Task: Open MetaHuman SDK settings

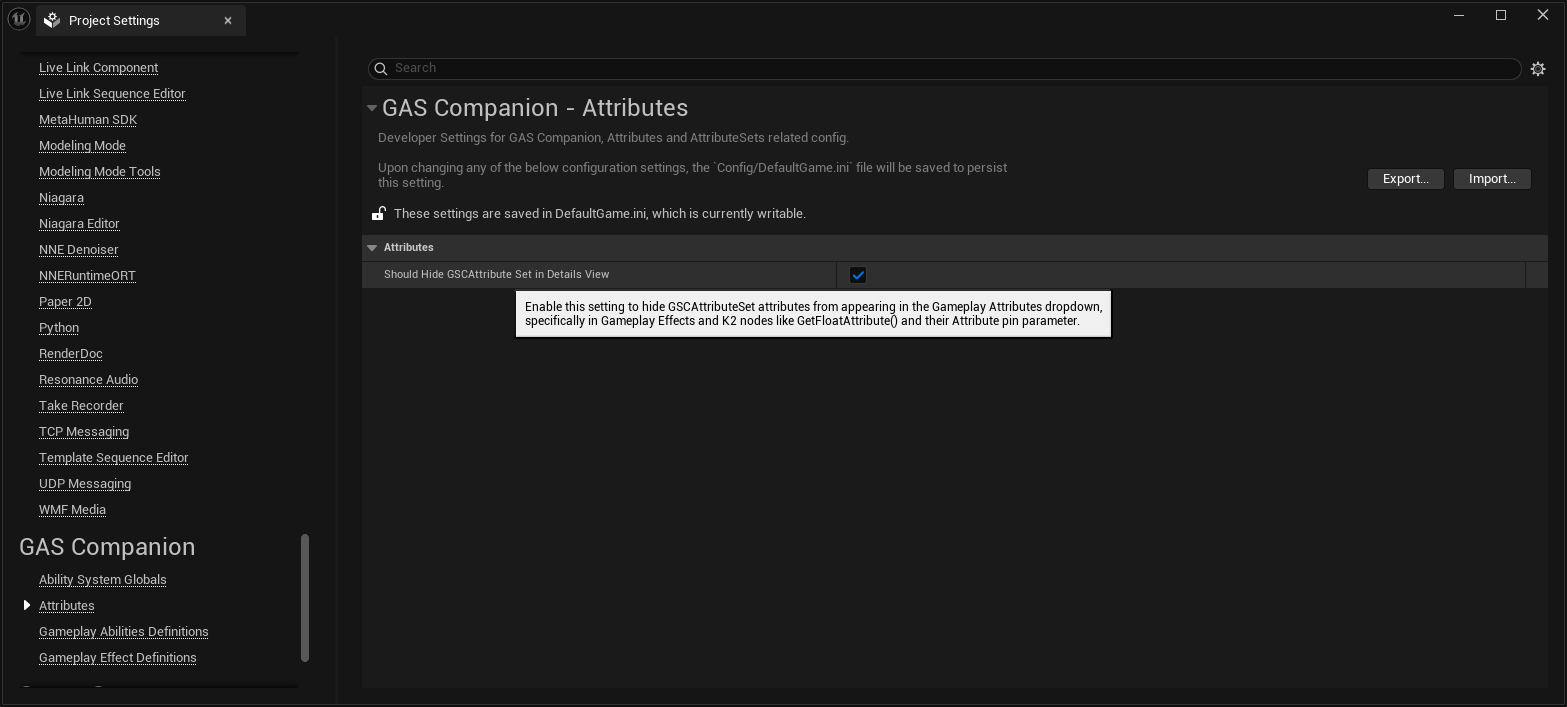Action: point(88,119)
